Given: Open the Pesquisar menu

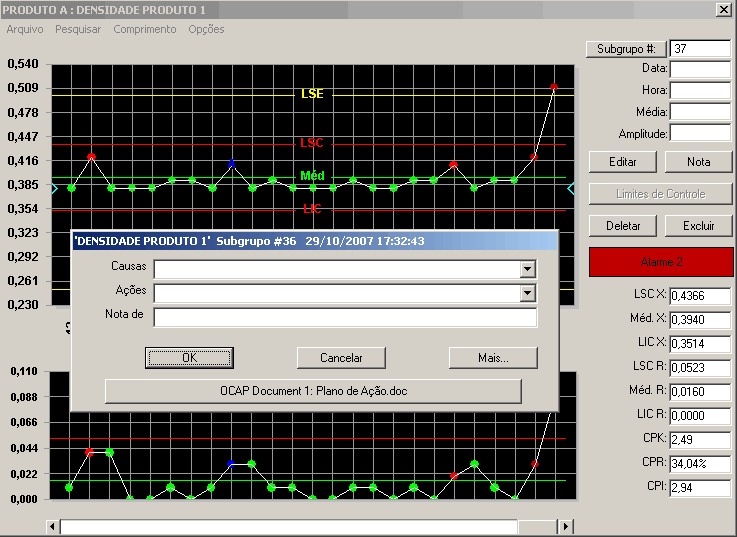Looking at the screenshot, I should (x=78, y=29).
